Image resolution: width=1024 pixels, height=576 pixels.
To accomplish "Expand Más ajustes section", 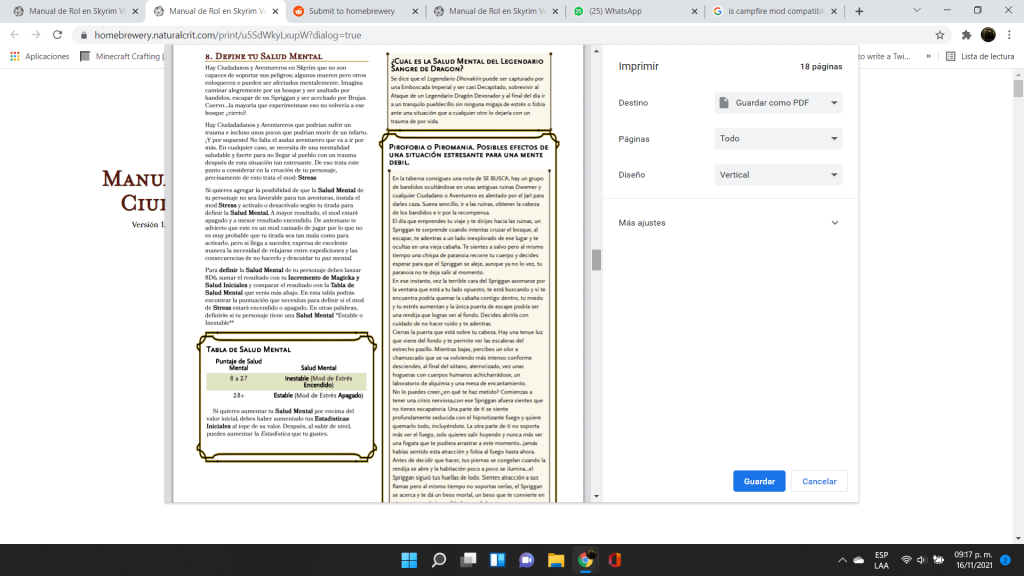I will click(x=728, y=223).
